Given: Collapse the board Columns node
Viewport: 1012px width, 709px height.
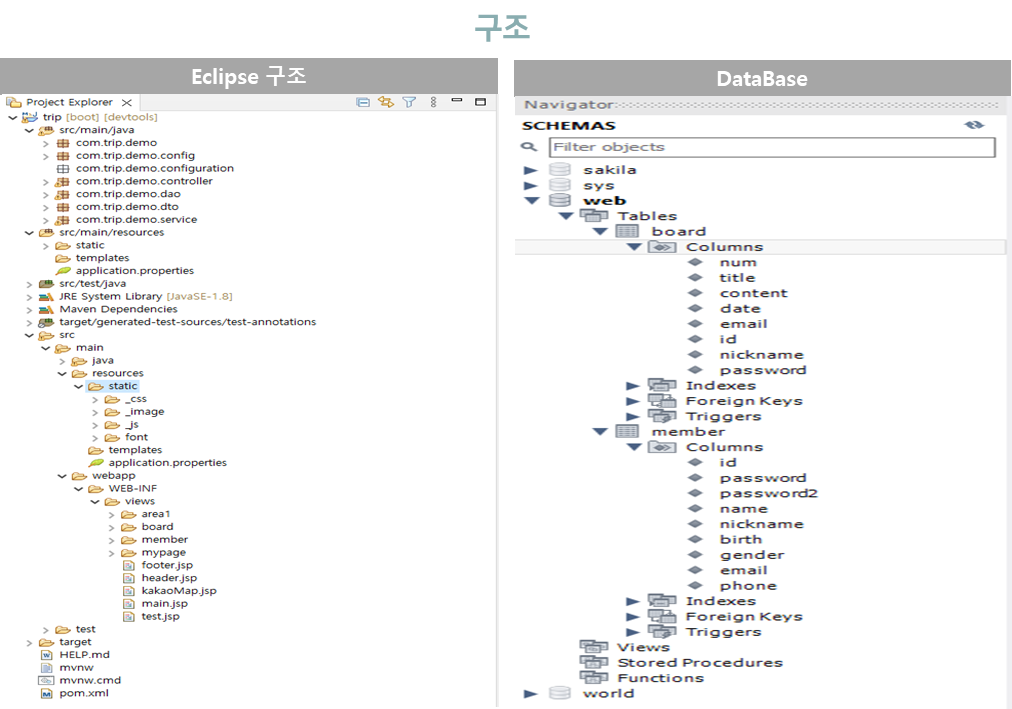Looking at the screenshot, I should coord(634,247).
